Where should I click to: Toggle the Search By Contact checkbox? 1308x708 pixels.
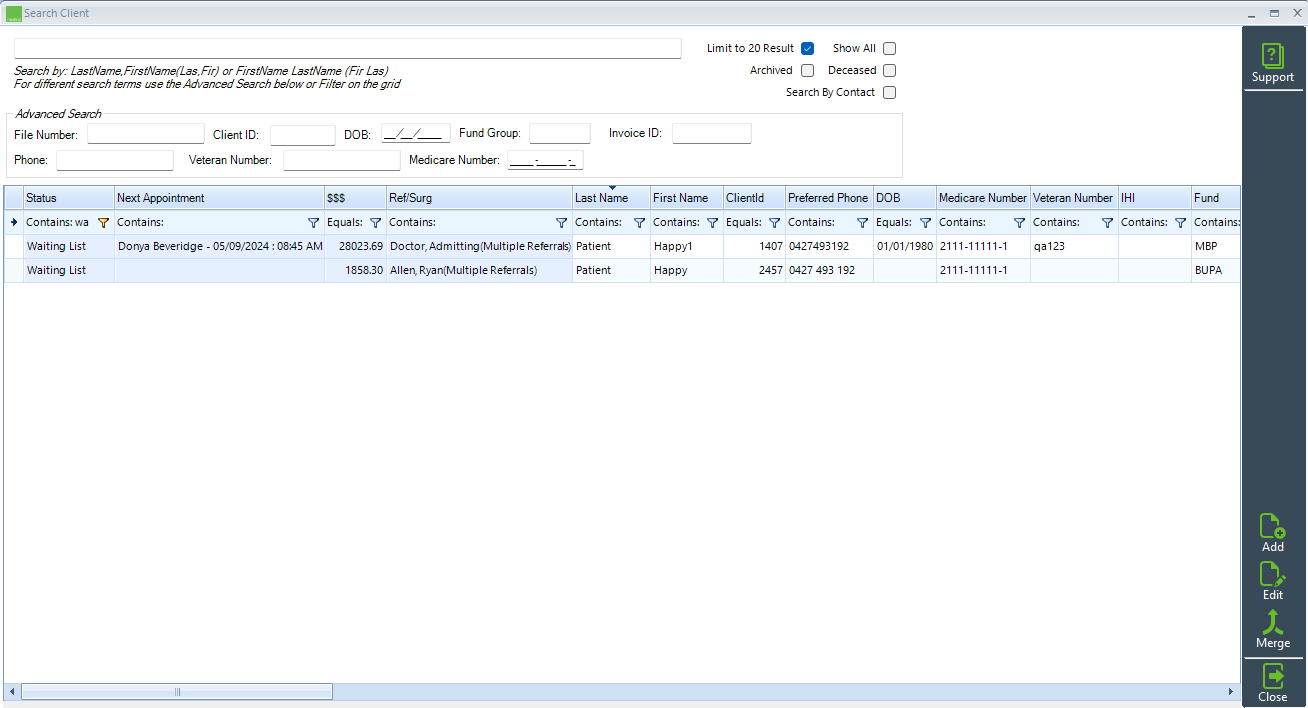[889, 93]
